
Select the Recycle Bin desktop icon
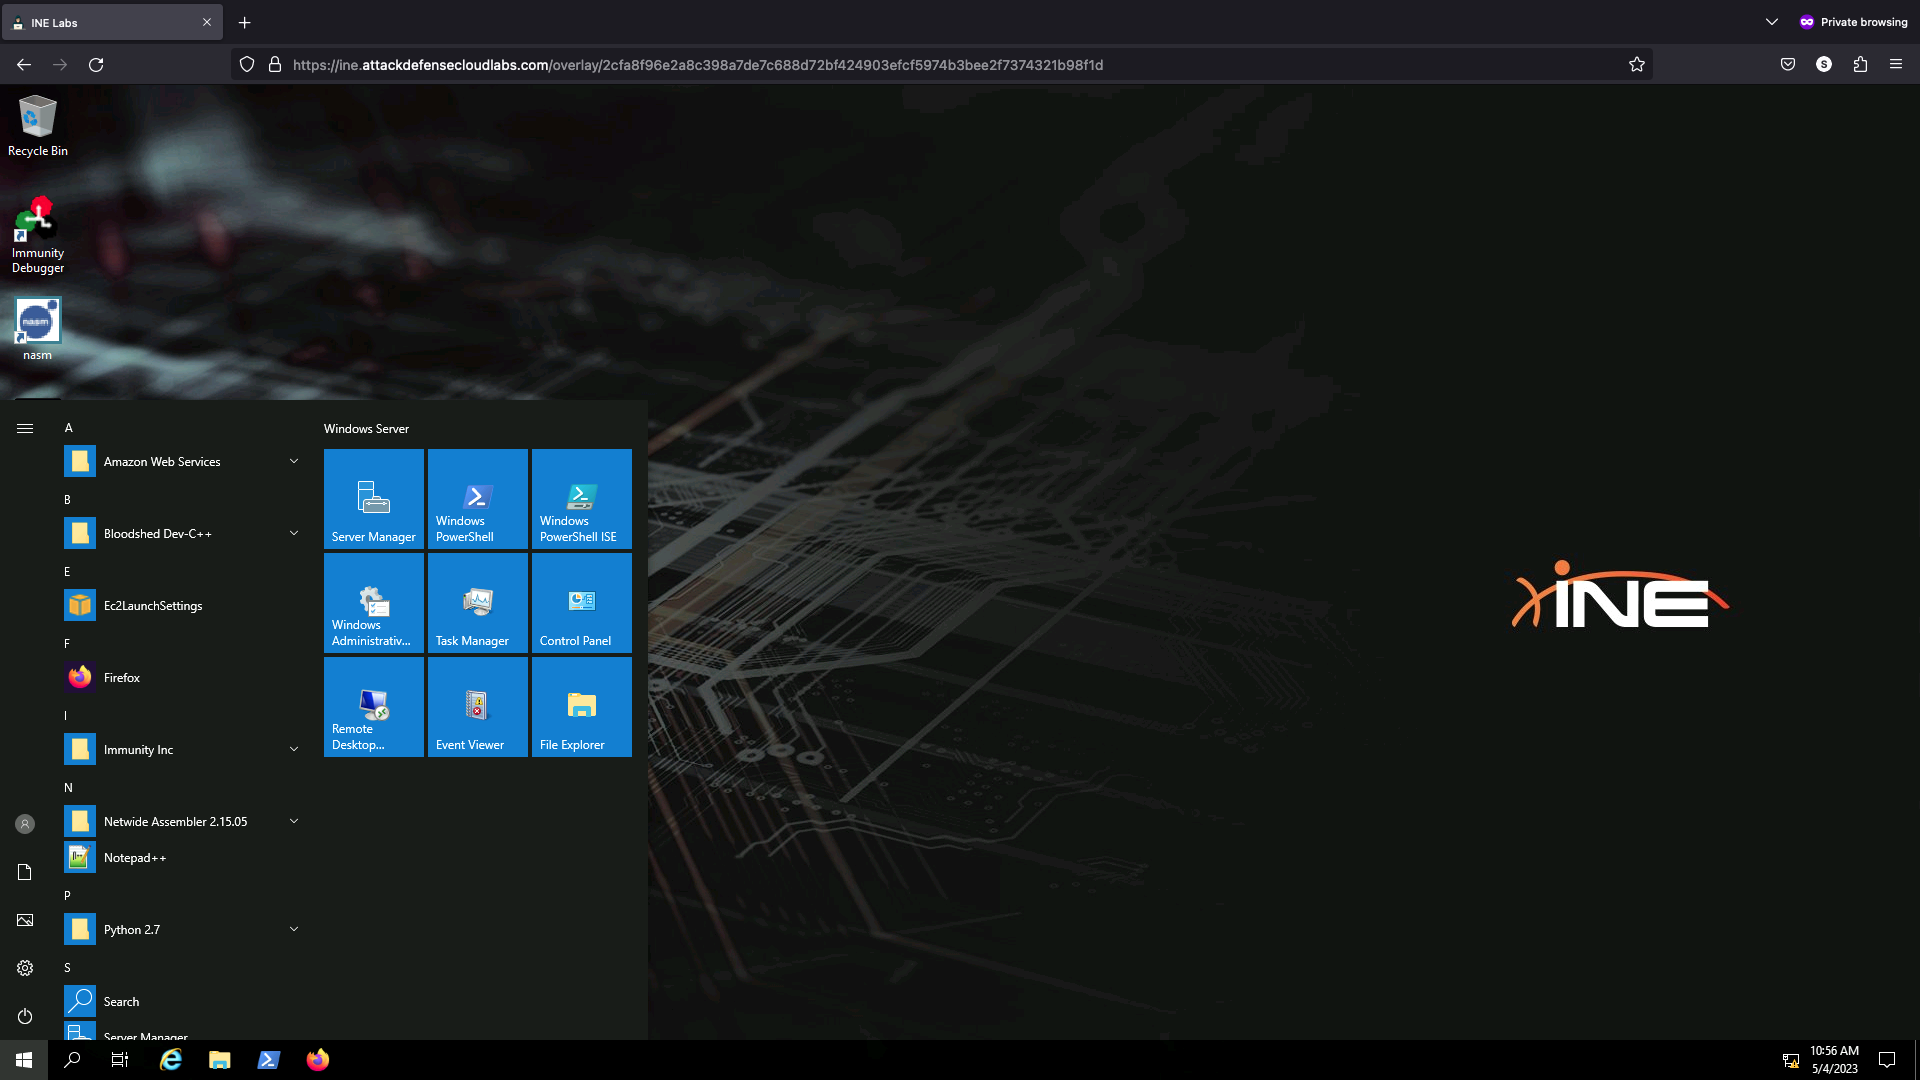[38, 126]
